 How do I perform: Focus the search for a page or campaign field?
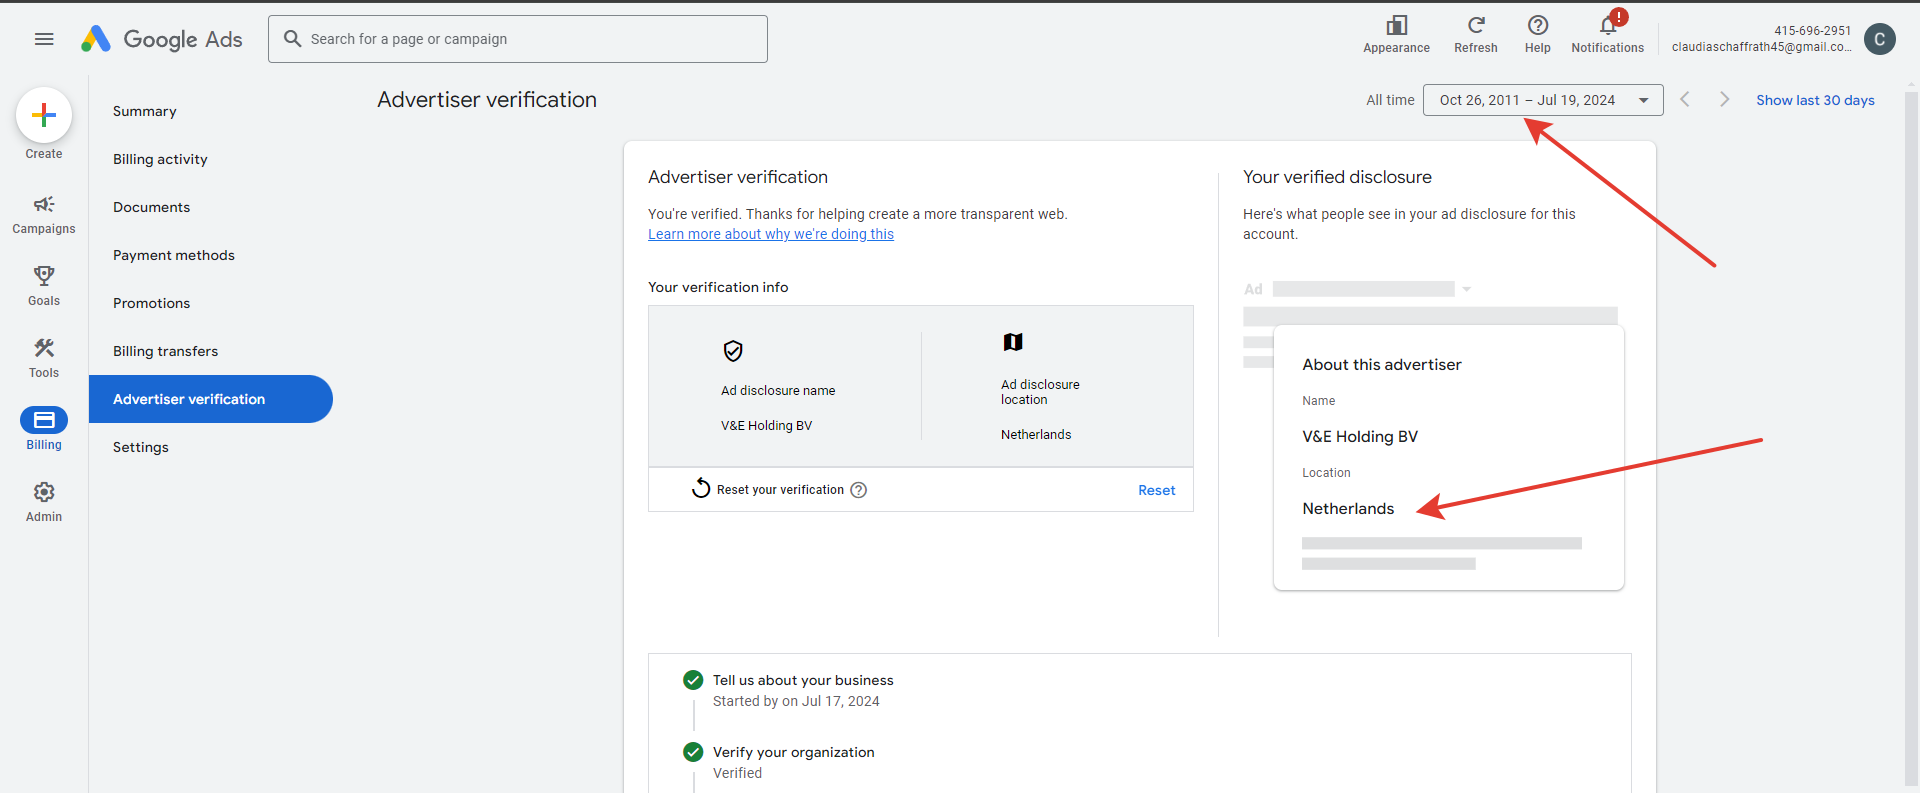[518, 39]
